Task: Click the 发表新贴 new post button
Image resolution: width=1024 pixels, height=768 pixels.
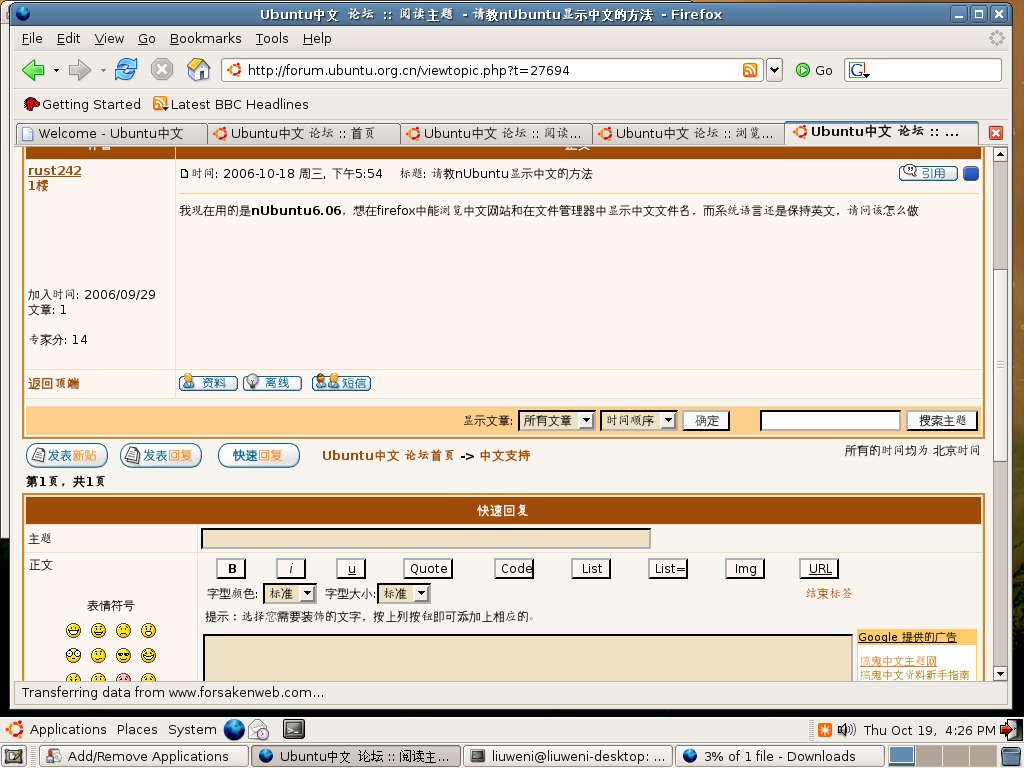Action: (x=67, y=455)
